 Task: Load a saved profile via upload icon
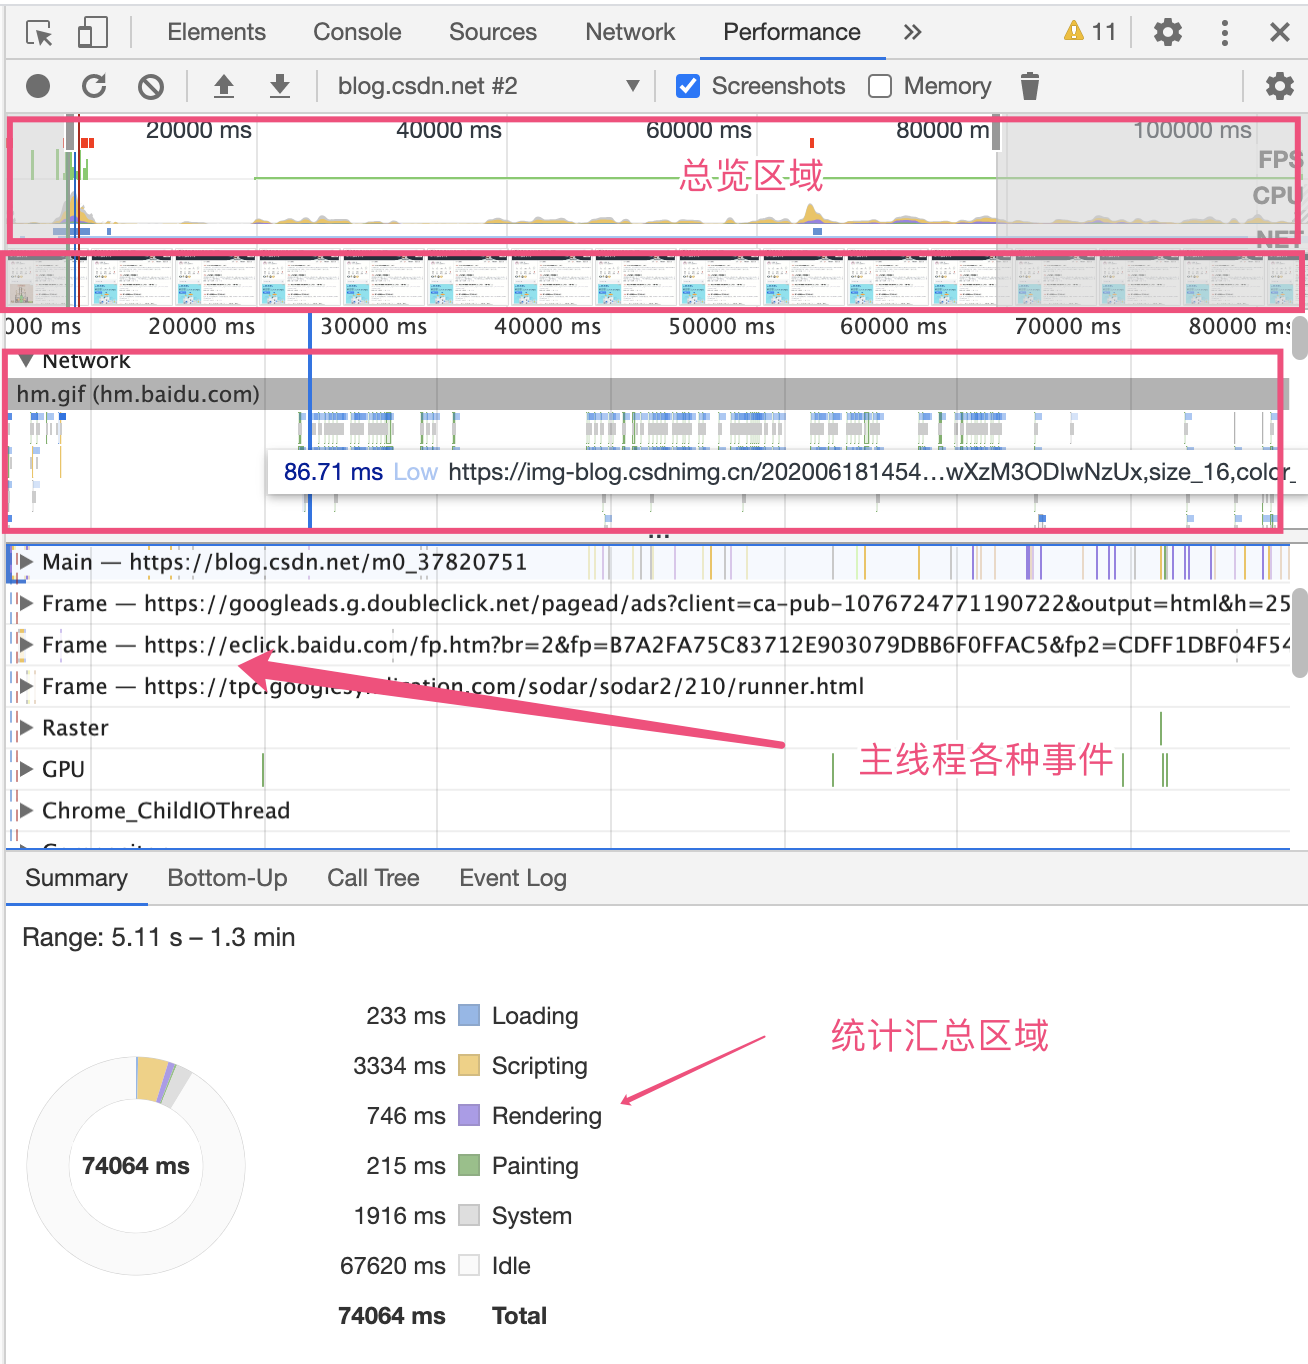point(224,86)
